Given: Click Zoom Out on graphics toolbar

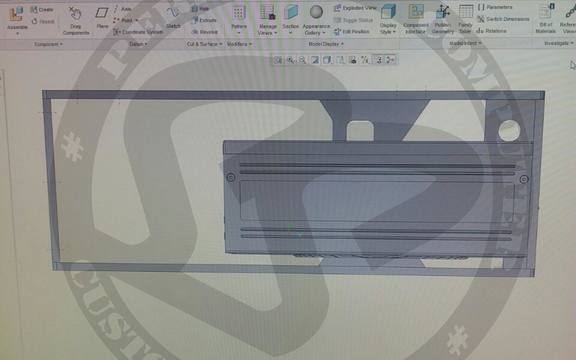Looking at the screenshot, I should pos(303,60).
